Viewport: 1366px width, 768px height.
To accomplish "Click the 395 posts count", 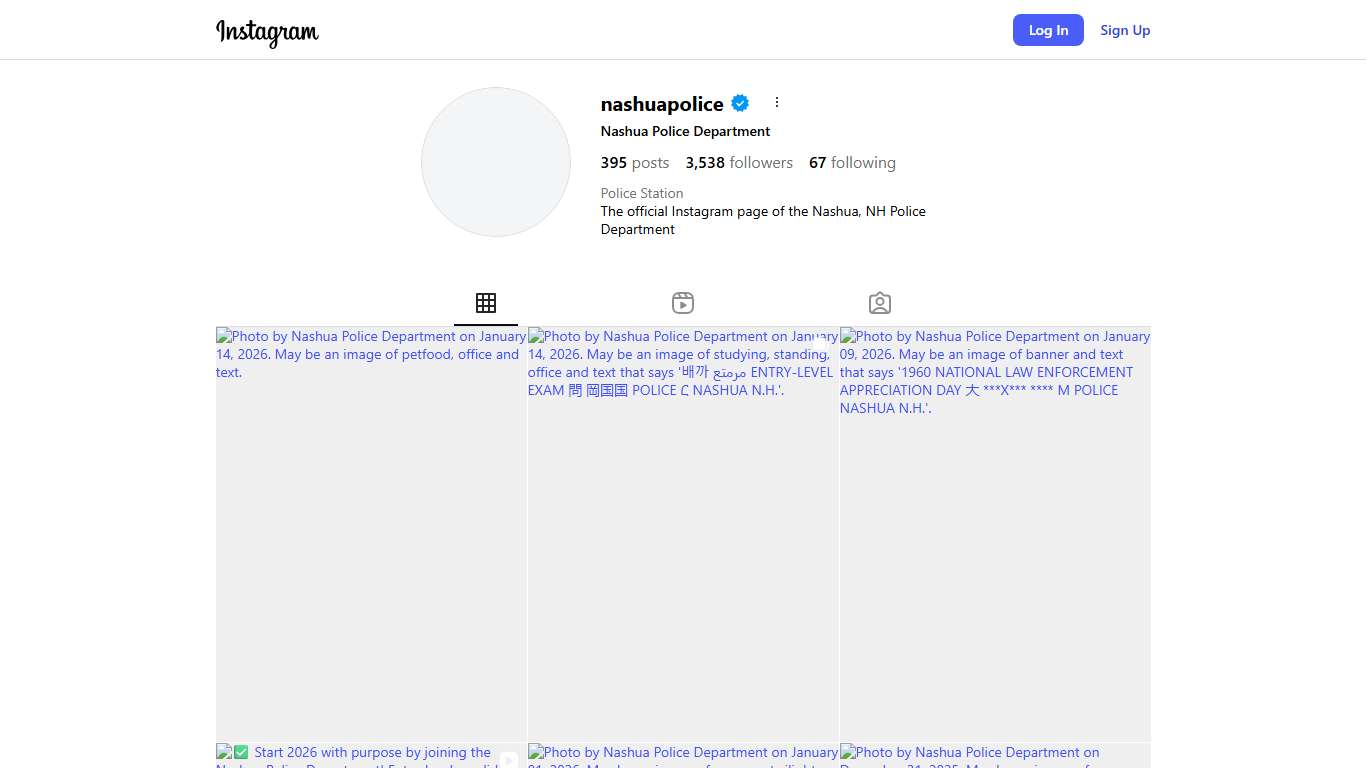I will click(x=635, y=163).
